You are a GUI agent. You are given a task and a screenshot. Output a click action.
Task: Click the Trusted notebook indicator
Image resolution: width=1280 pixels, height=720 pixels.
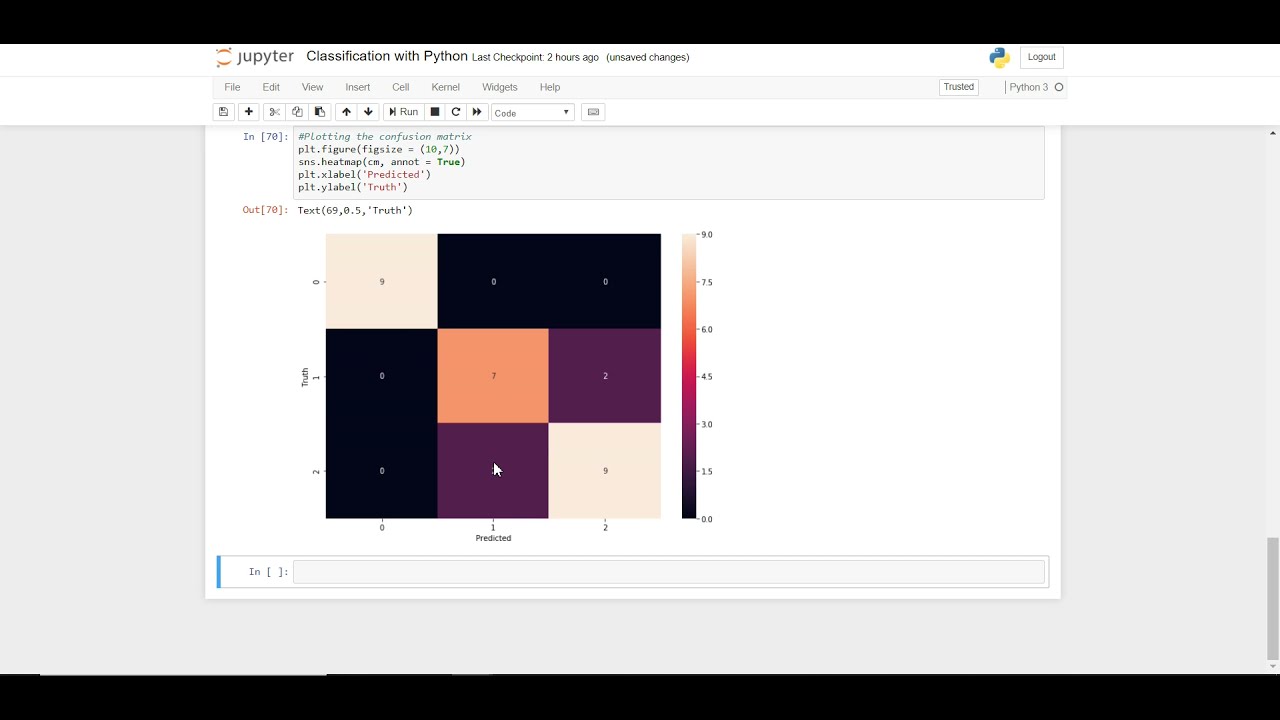(958, 87)
